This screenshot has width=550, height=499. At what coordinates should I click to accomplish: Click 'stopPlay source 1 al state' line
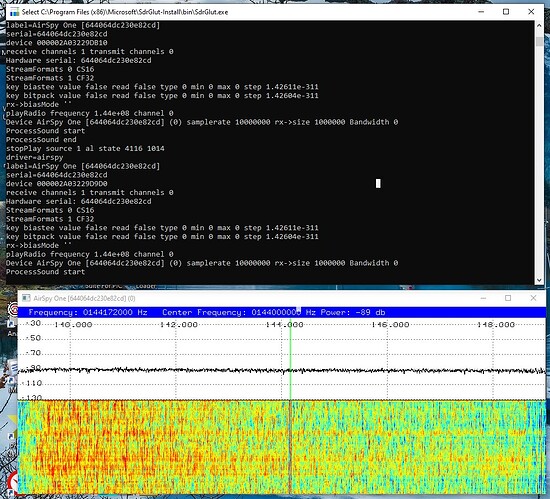pos(85,148)
